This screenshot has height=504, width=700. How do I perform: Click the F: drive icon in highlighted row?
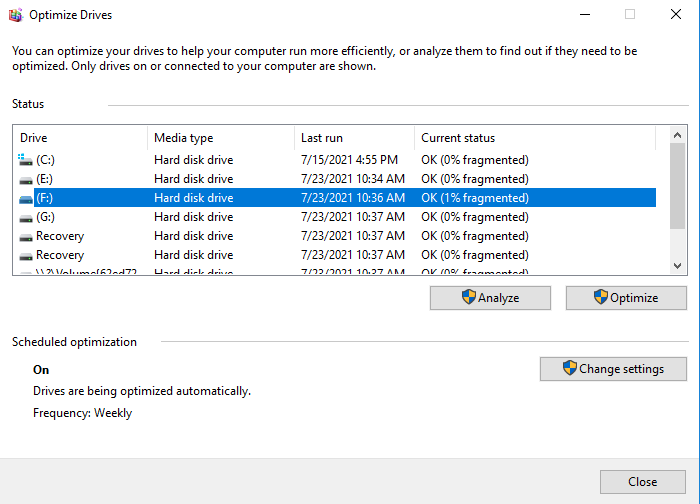pyautogui.click(x=26, y=198)
